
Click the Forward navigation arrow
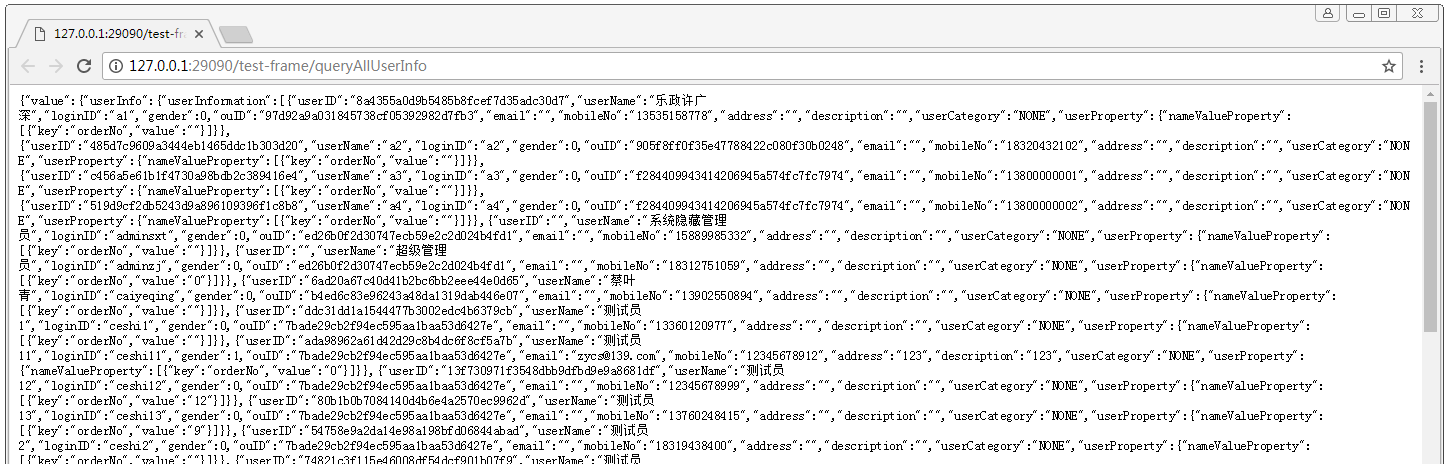coord(56,66)
